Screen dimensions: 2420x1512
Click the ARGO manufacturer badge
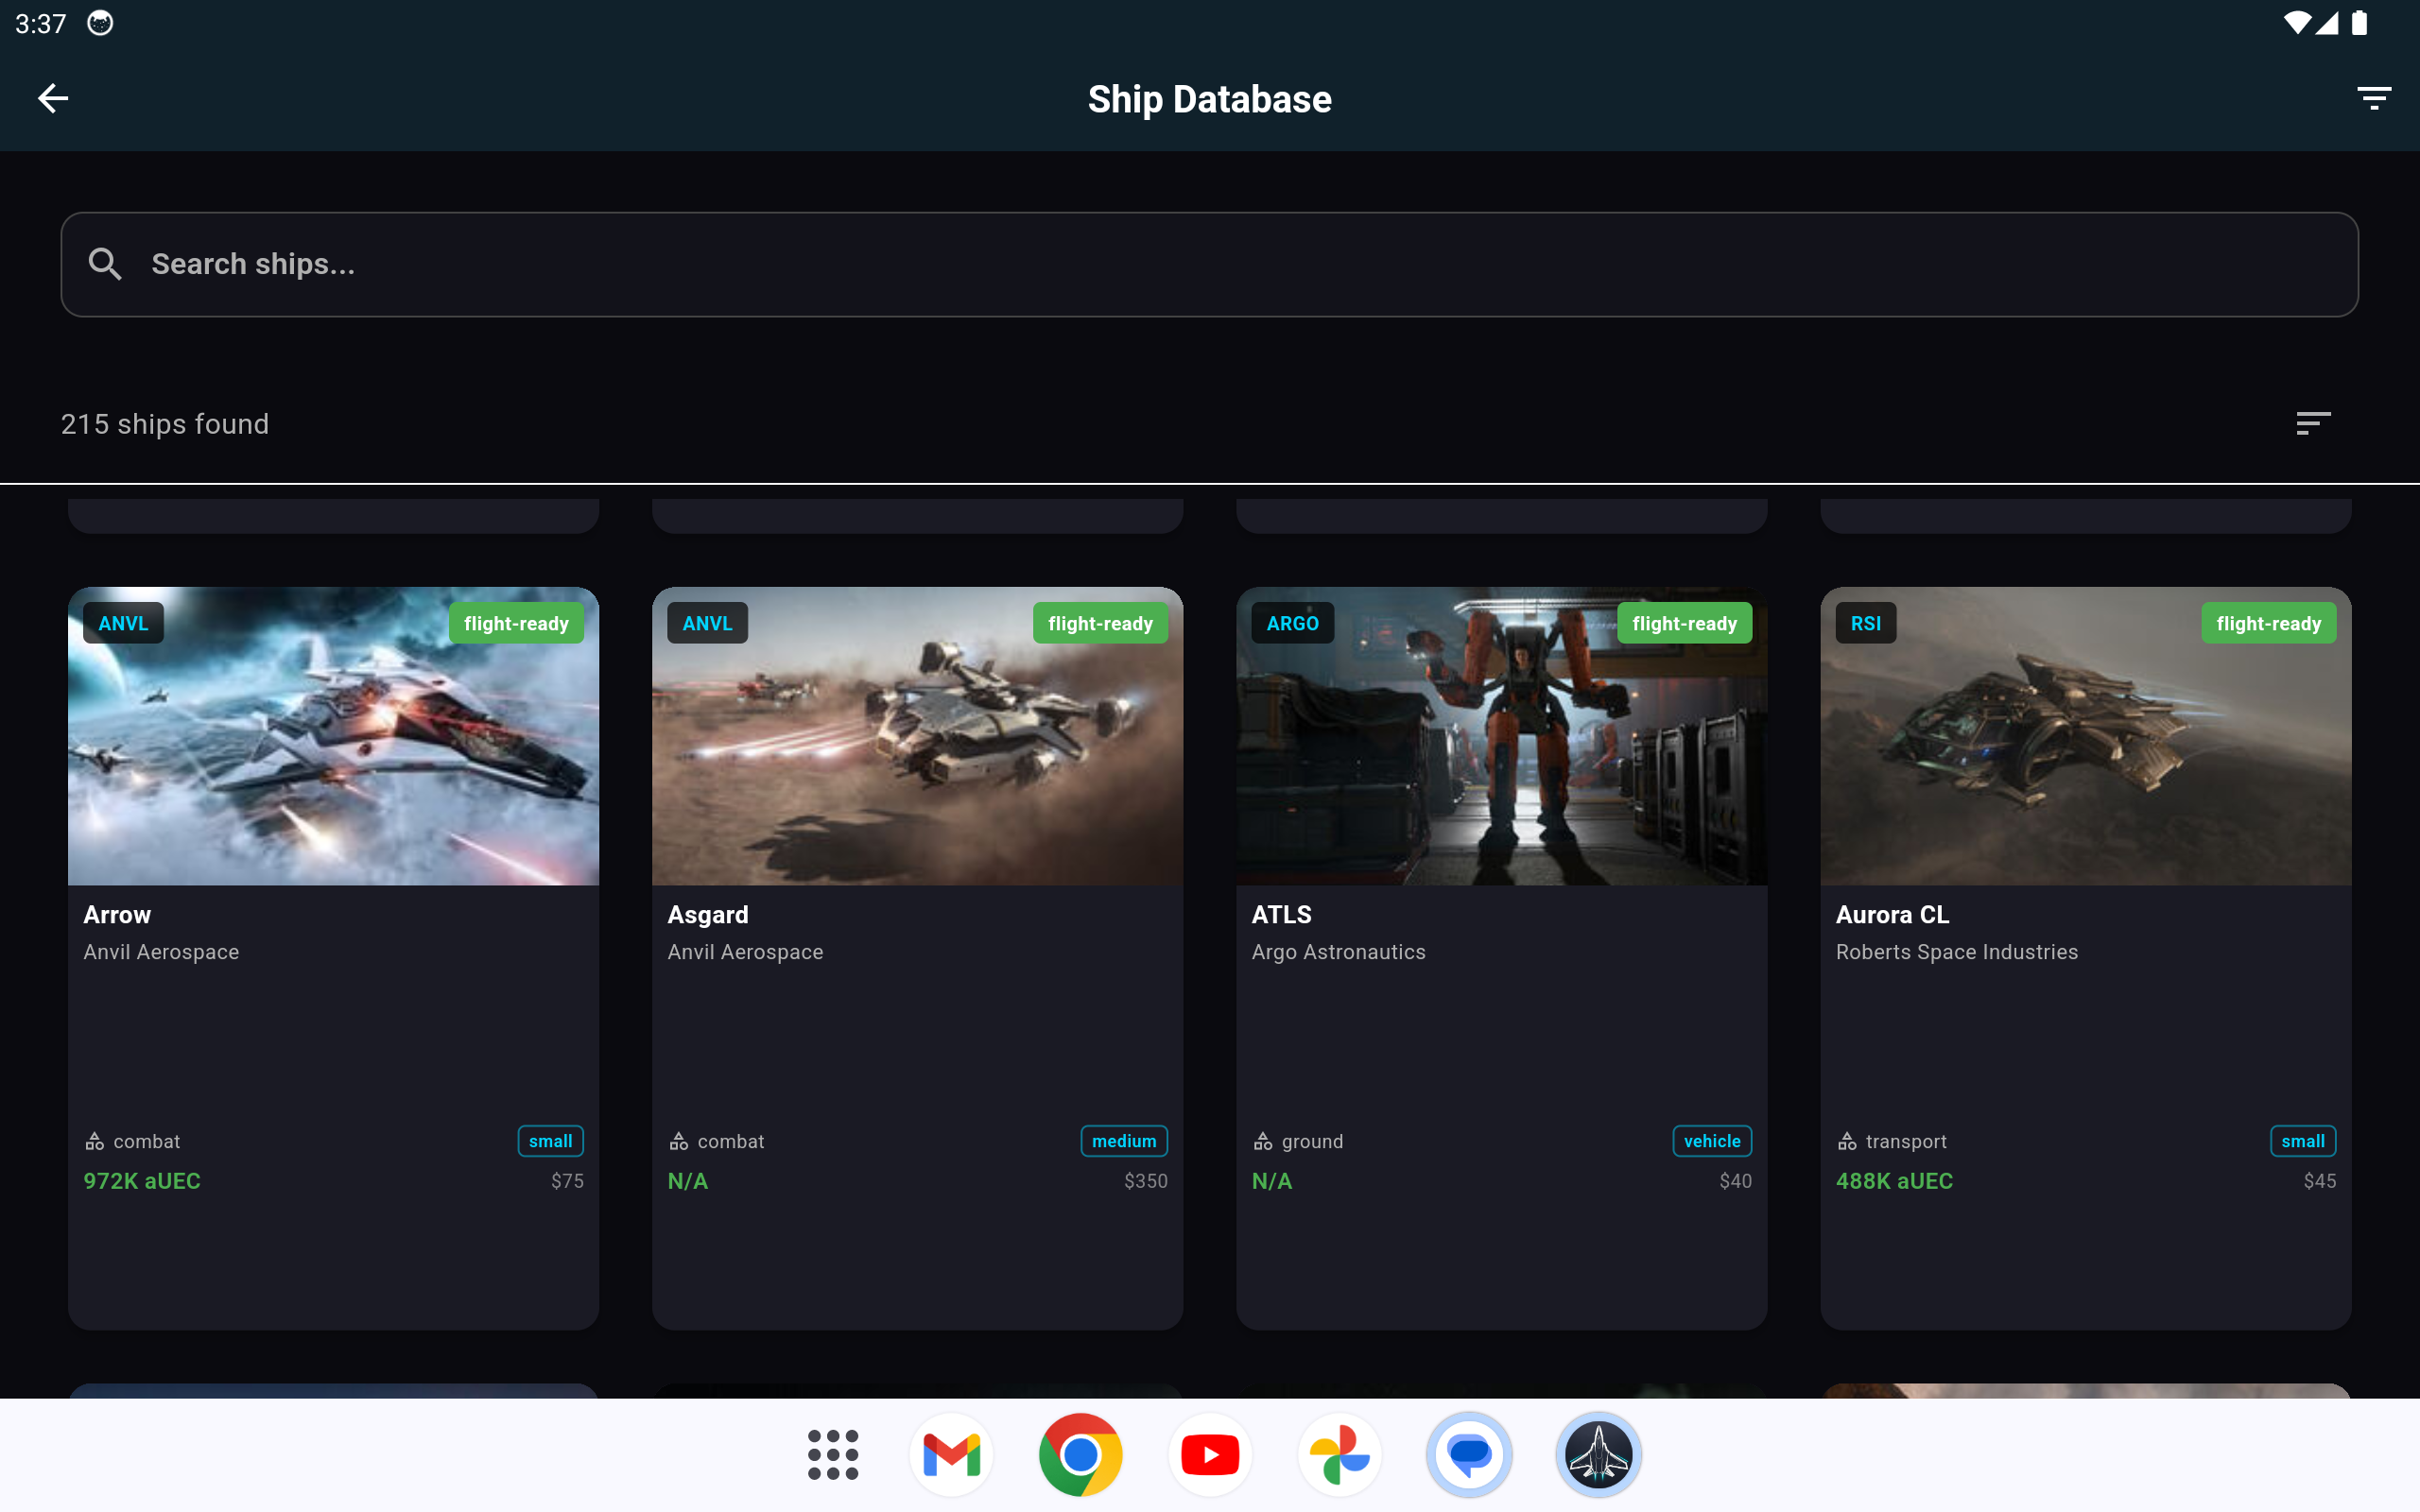1292,623
